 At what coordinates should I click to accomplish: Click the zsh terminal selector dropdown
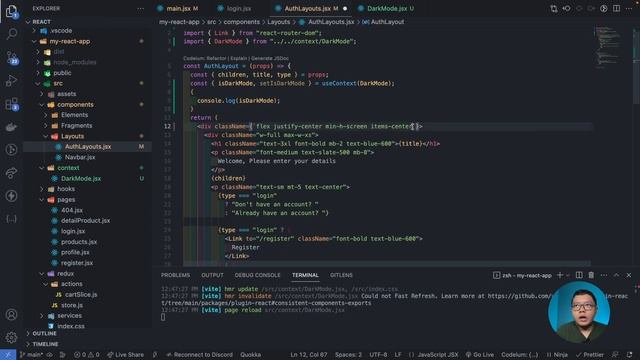click(522, 275)
